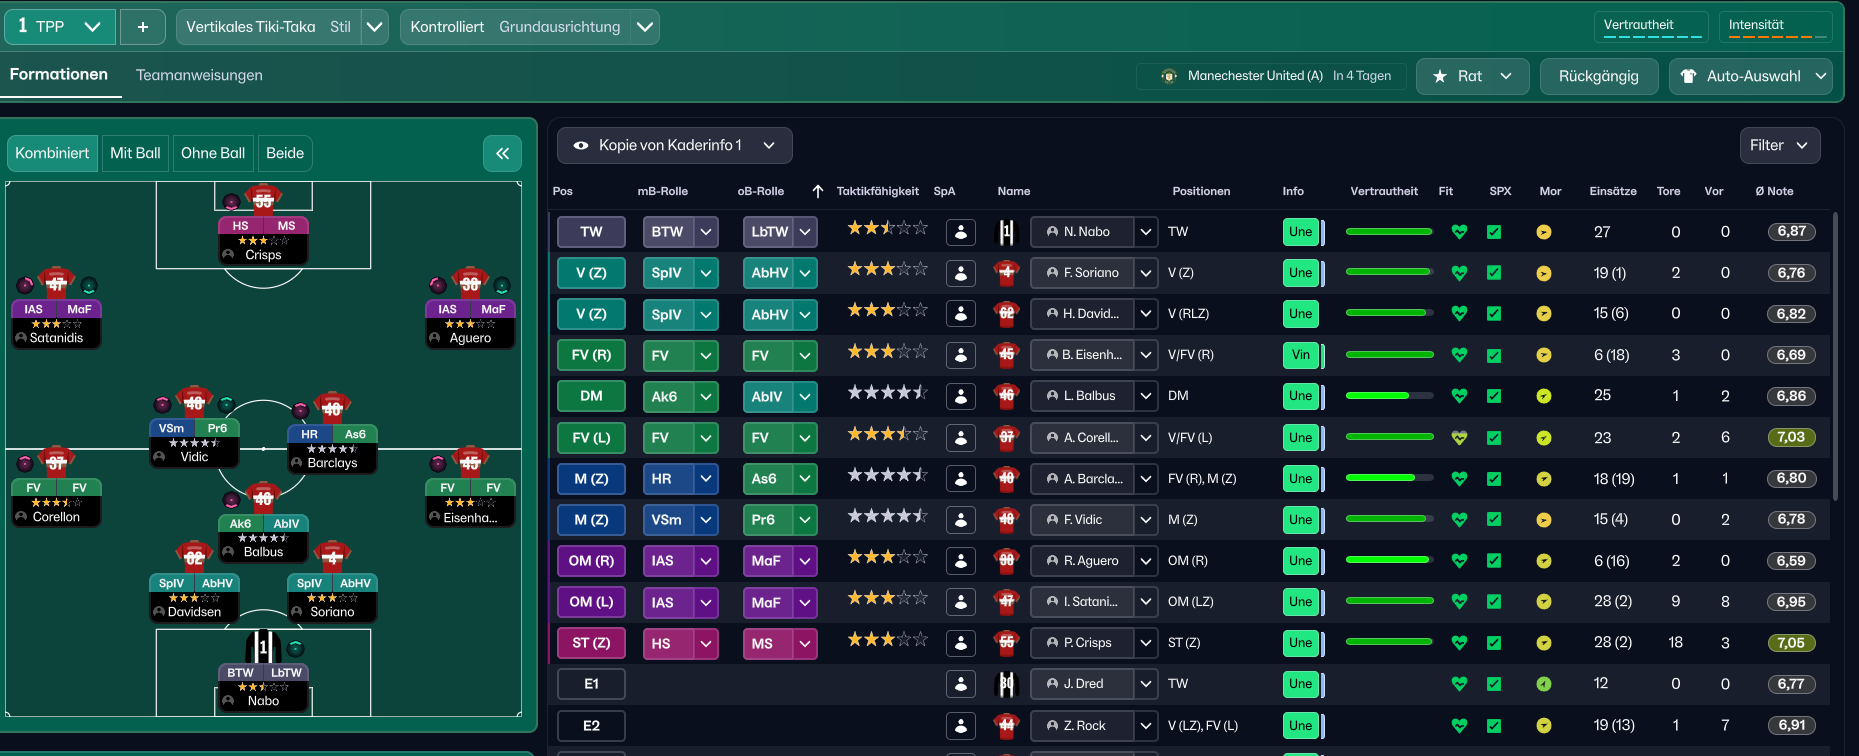Select the Beide view tab
This screenshot has height=756, width=1859.
coord(285,153)
